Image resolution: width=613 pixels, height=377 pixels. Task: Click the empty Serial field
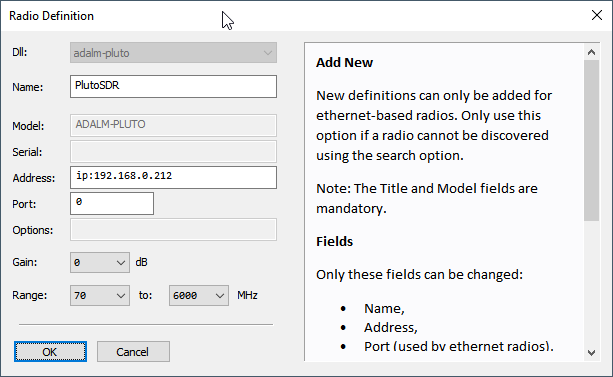pos(173,151)
